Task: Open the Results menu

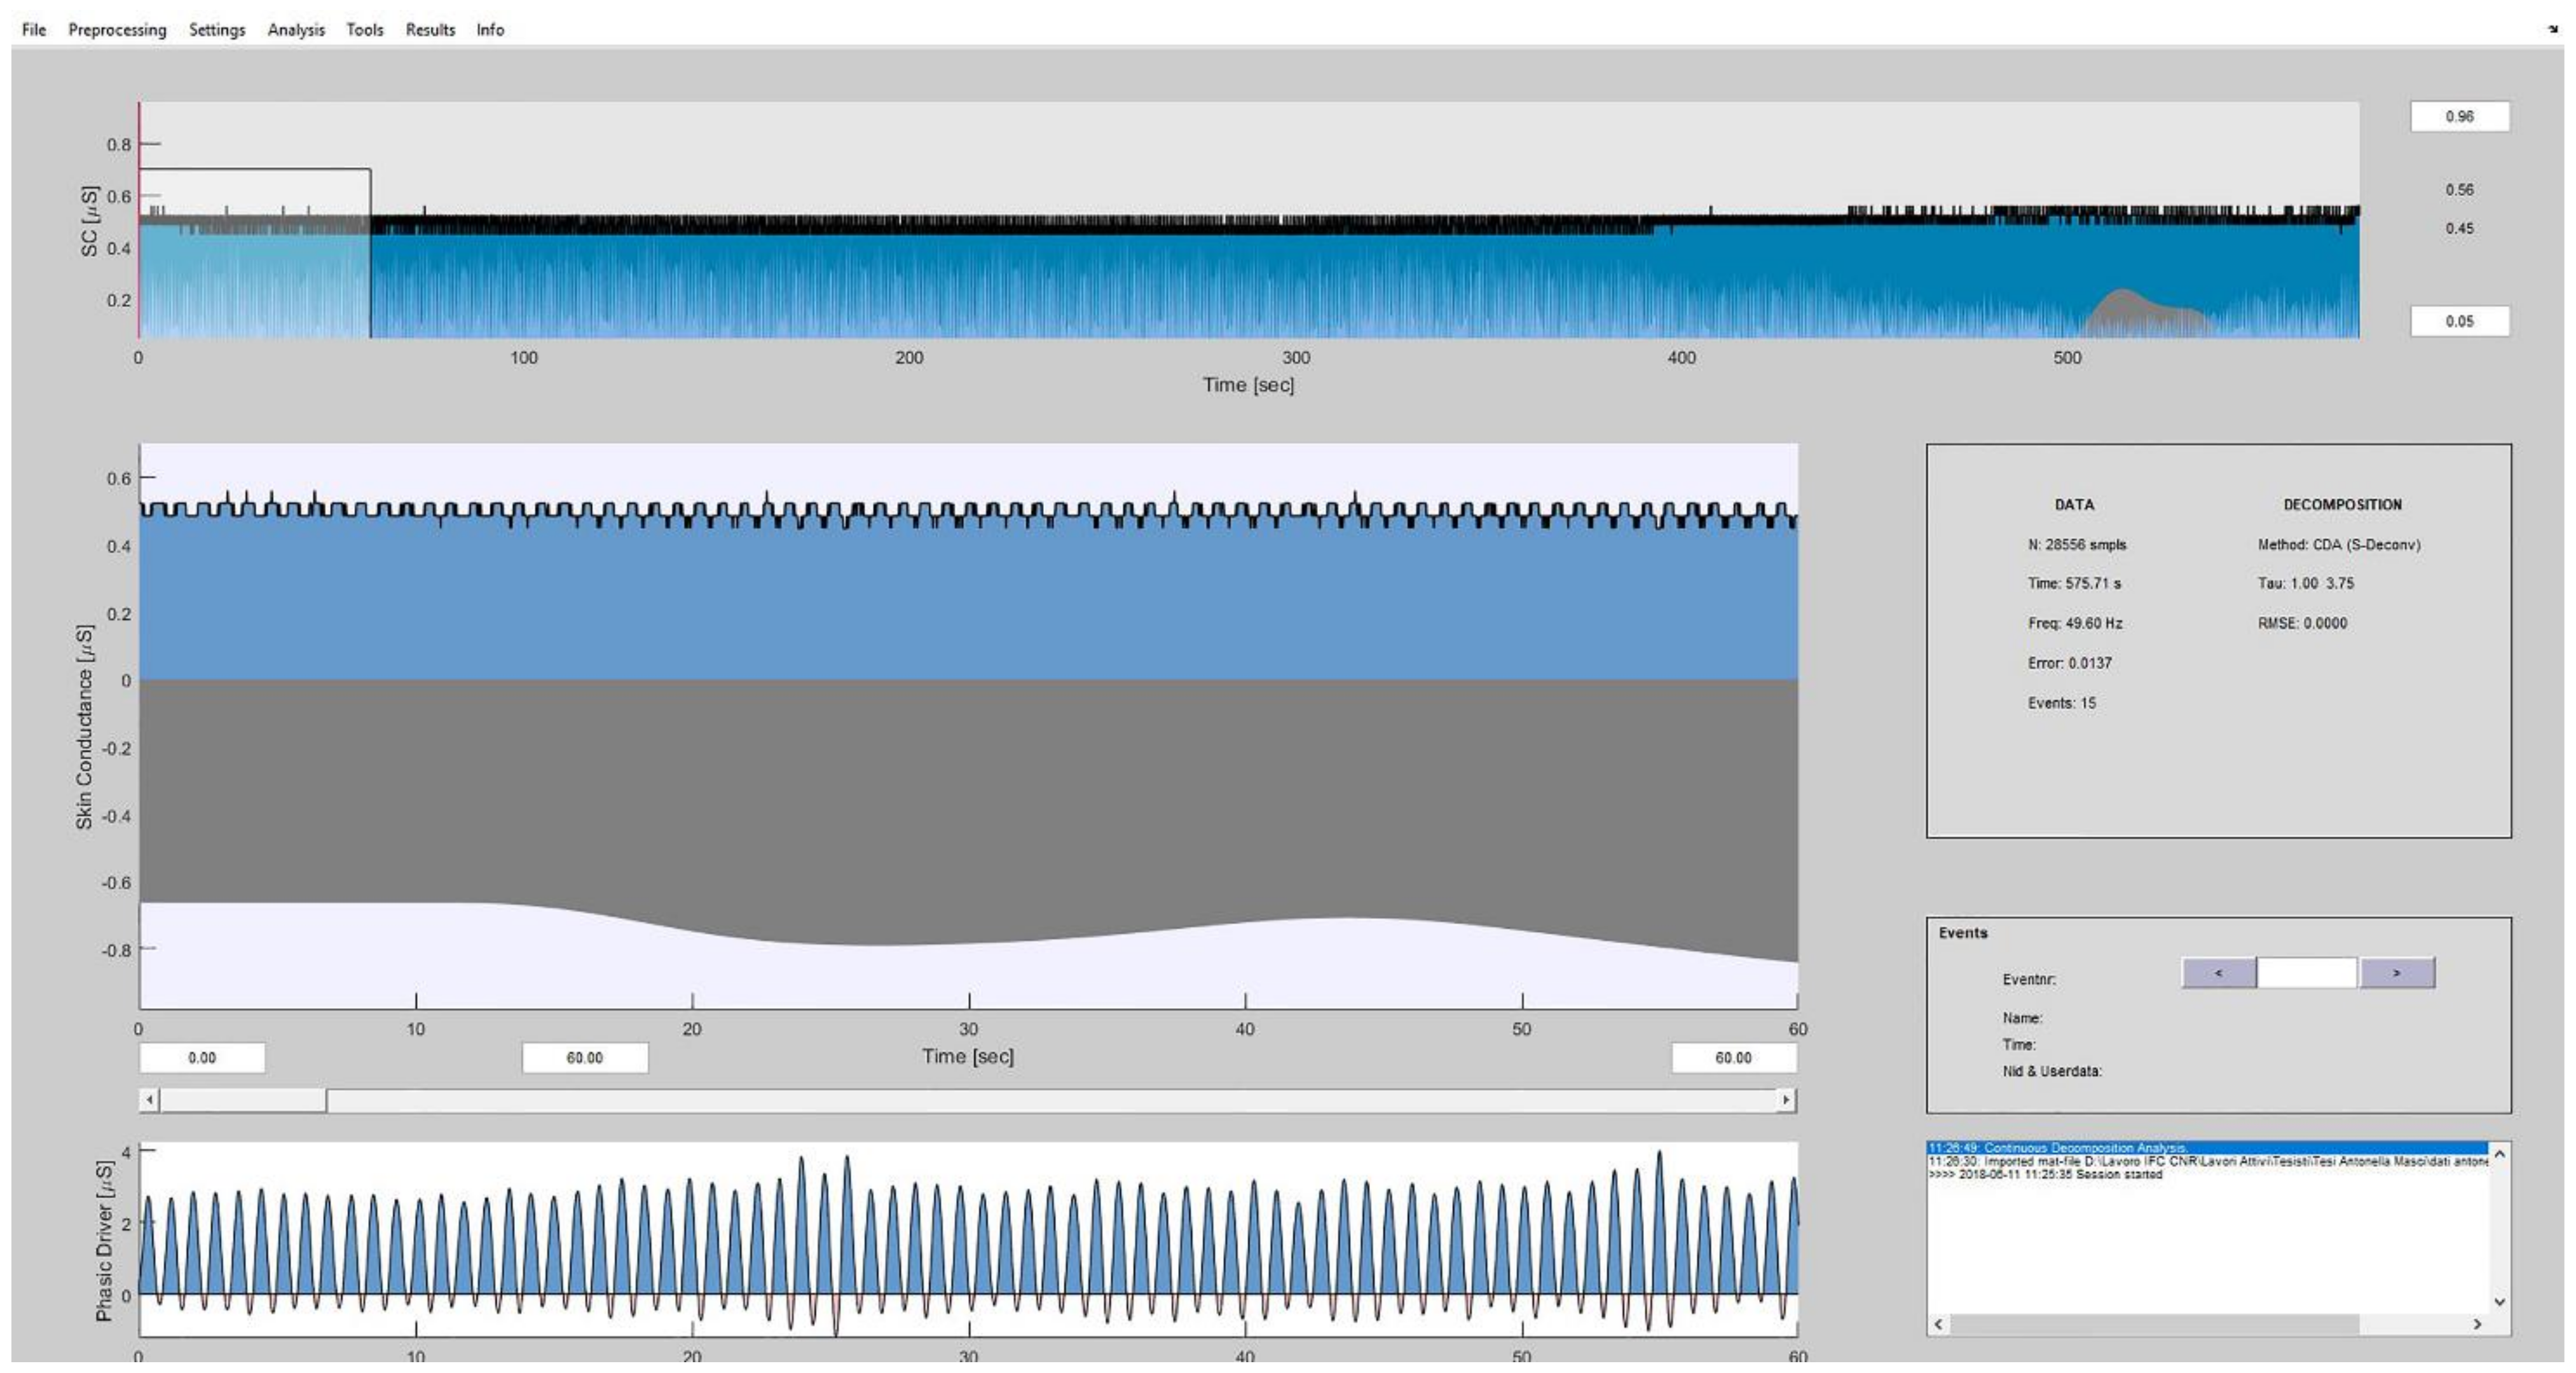Action: (x=430, y=30)
